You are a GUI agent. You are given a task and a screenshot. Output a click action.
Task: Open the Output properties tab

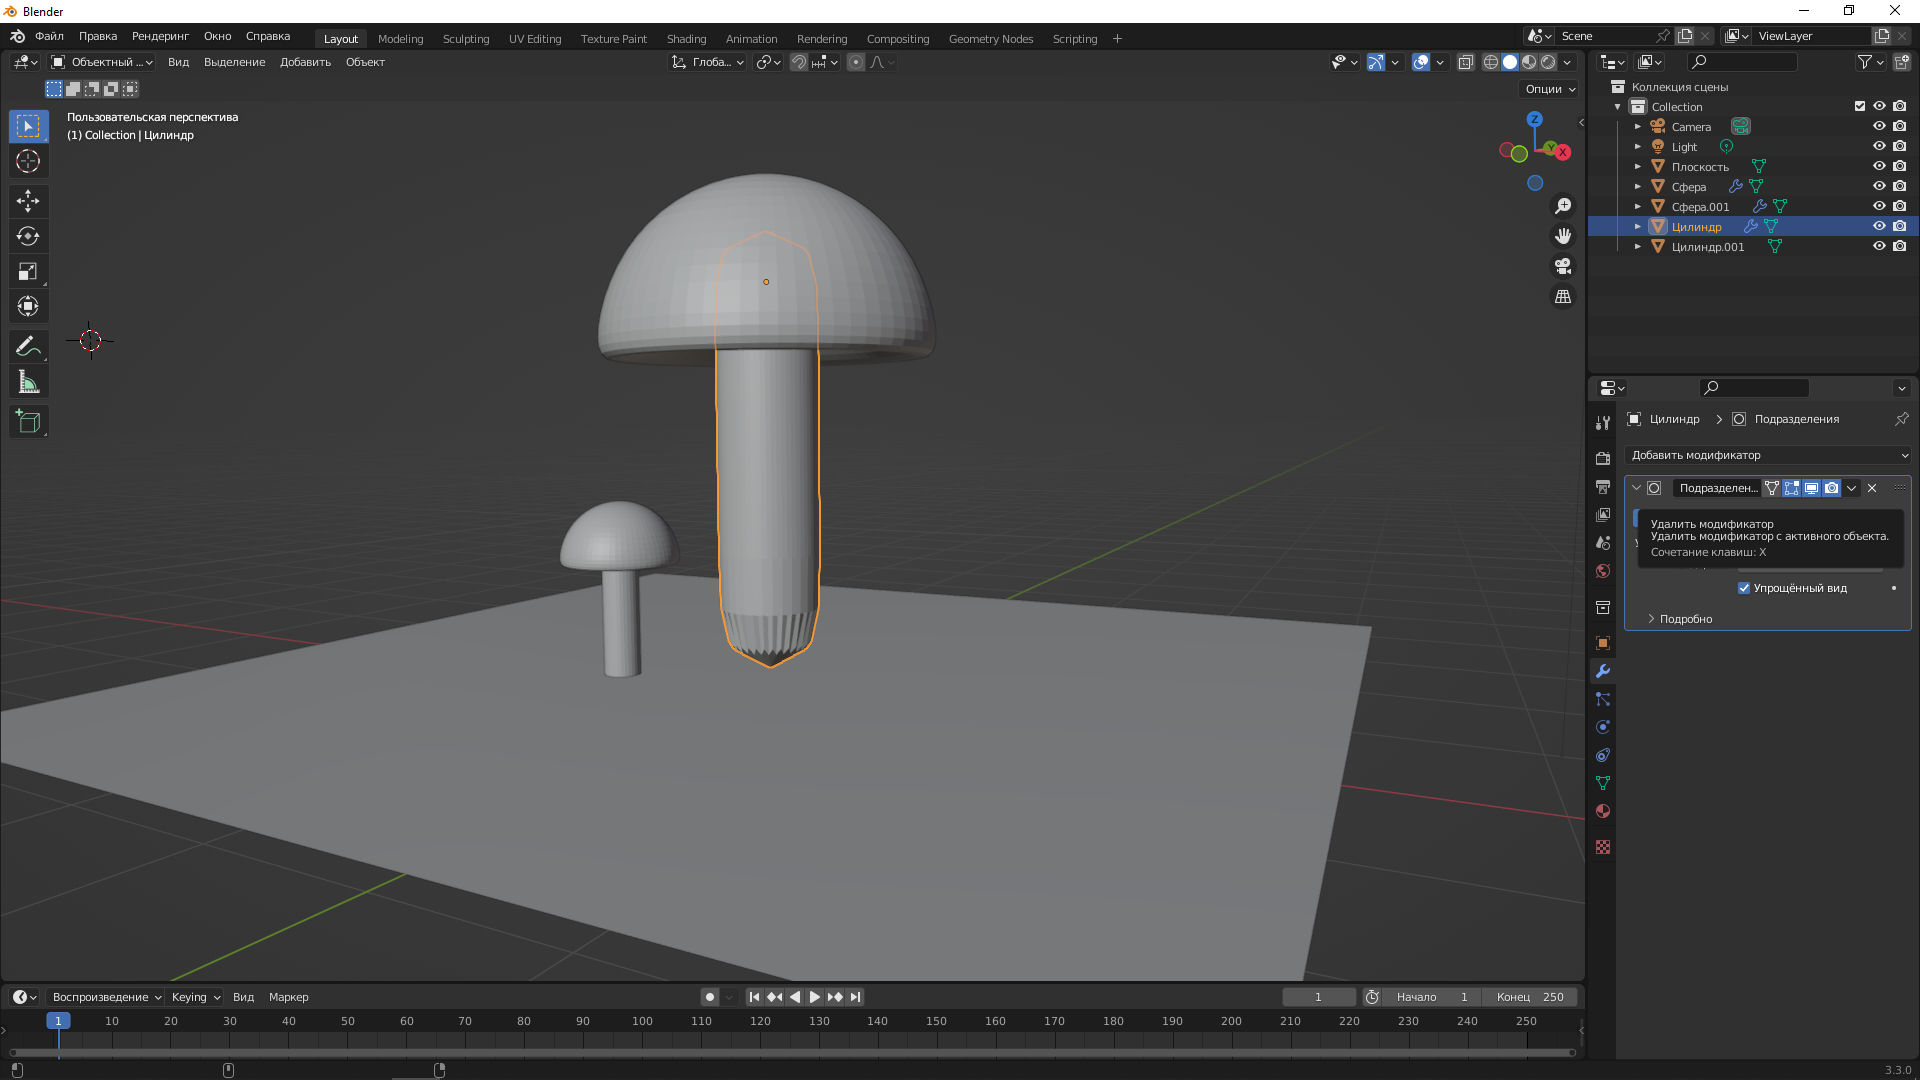tap(1603, 486)
